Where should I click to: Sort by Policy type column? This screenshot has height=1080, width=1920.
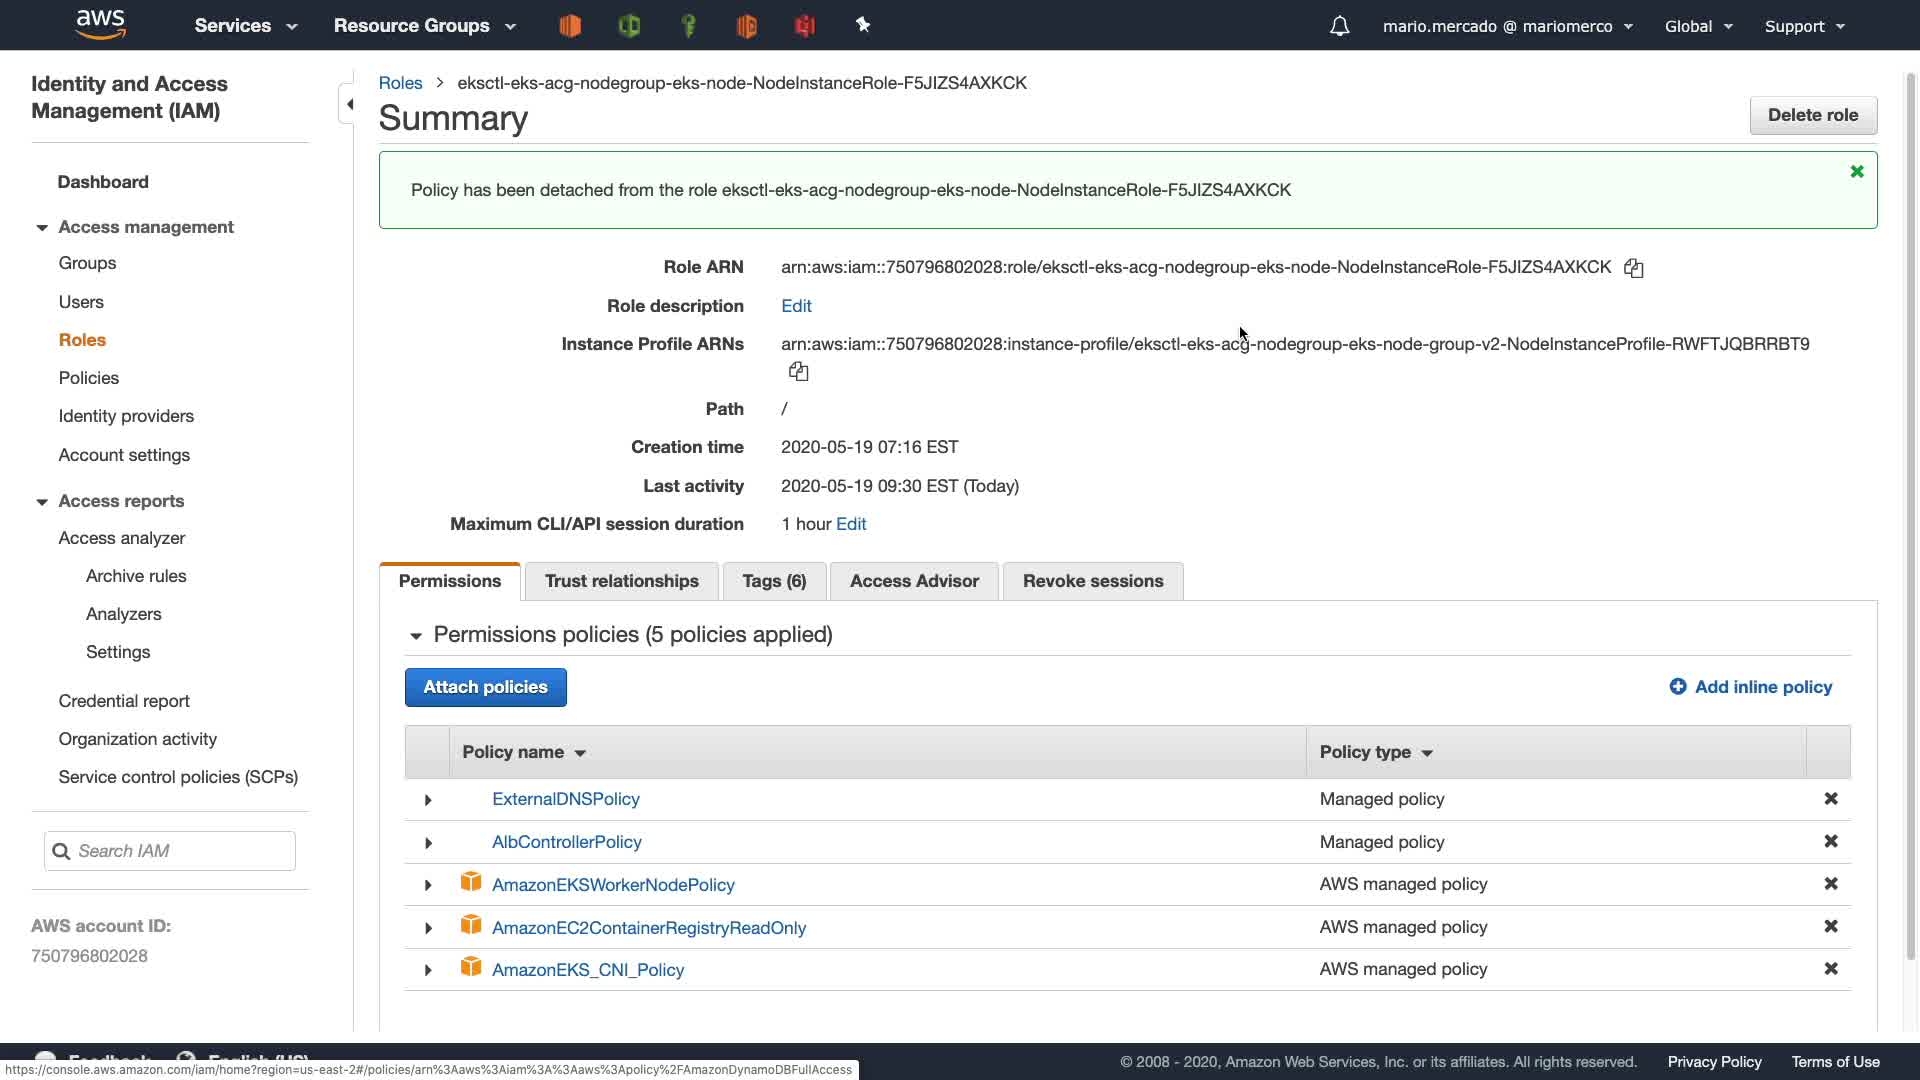1376,752
